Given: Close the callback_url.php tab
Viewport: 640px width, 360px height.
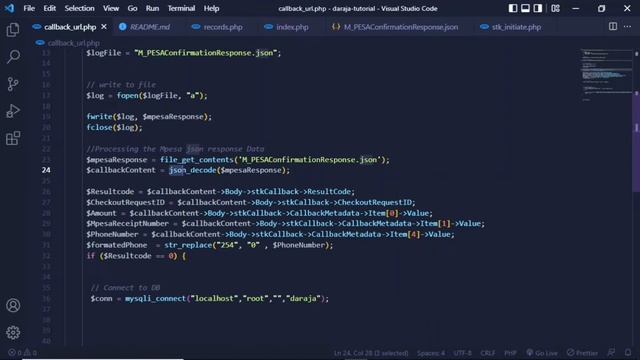Looking at the screenshot, I should coord(104,27).
